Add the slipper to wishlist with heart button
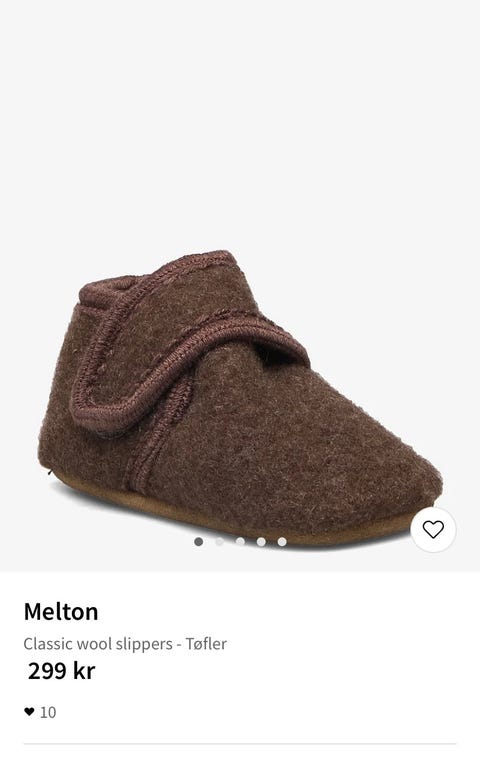This screenshot has height=770, width=480. (x=433, y=529)
